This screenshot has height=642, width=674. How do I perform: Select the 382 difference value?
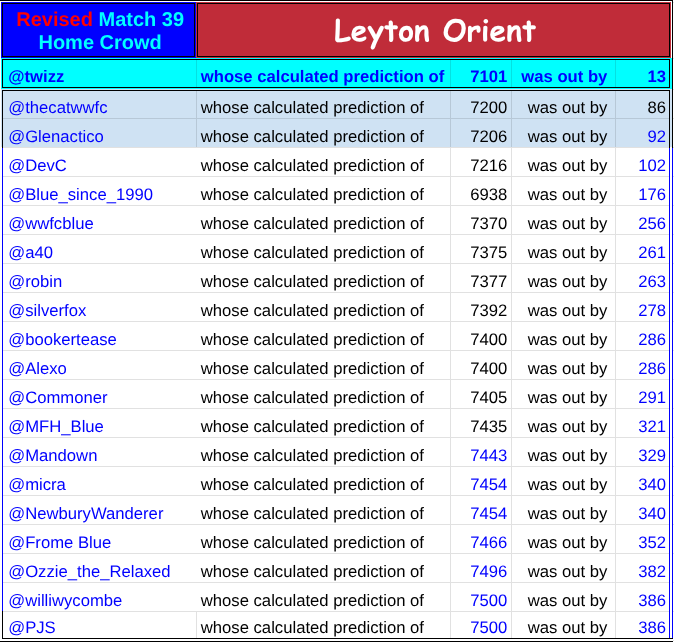pos(651,571)
